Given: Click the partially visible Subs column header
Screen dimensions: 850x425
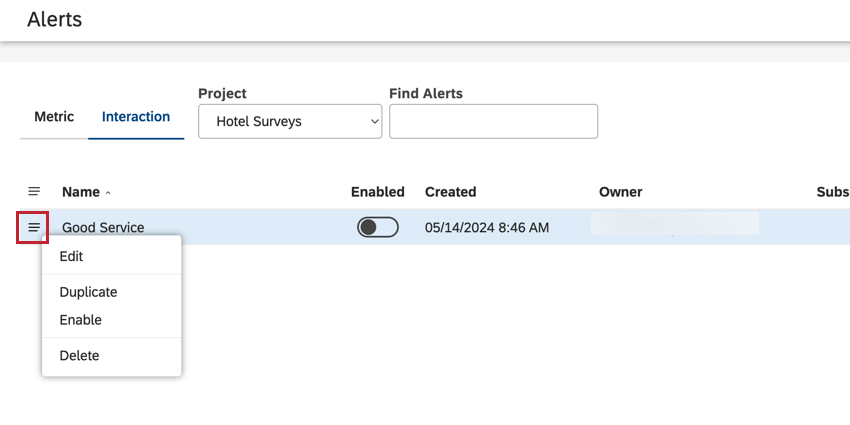Looking at the screenshot, I should tap(832, 192).
